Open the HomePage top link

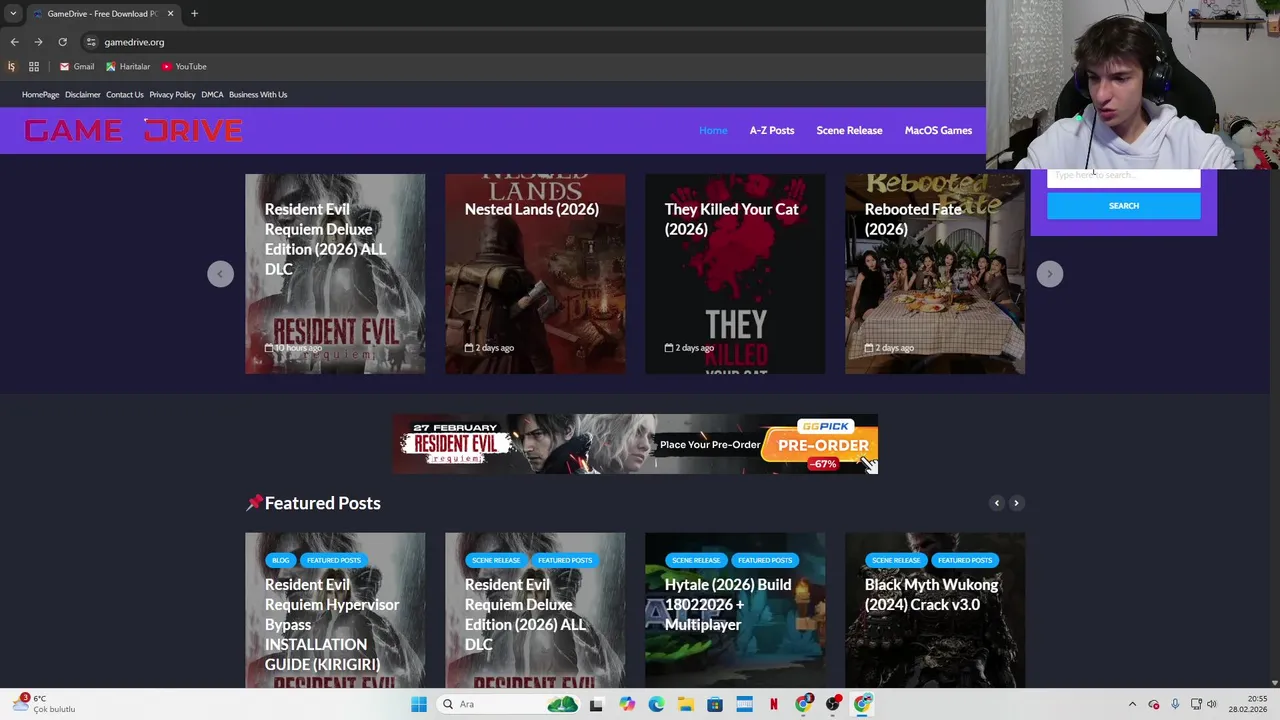[x=41, y=94]
